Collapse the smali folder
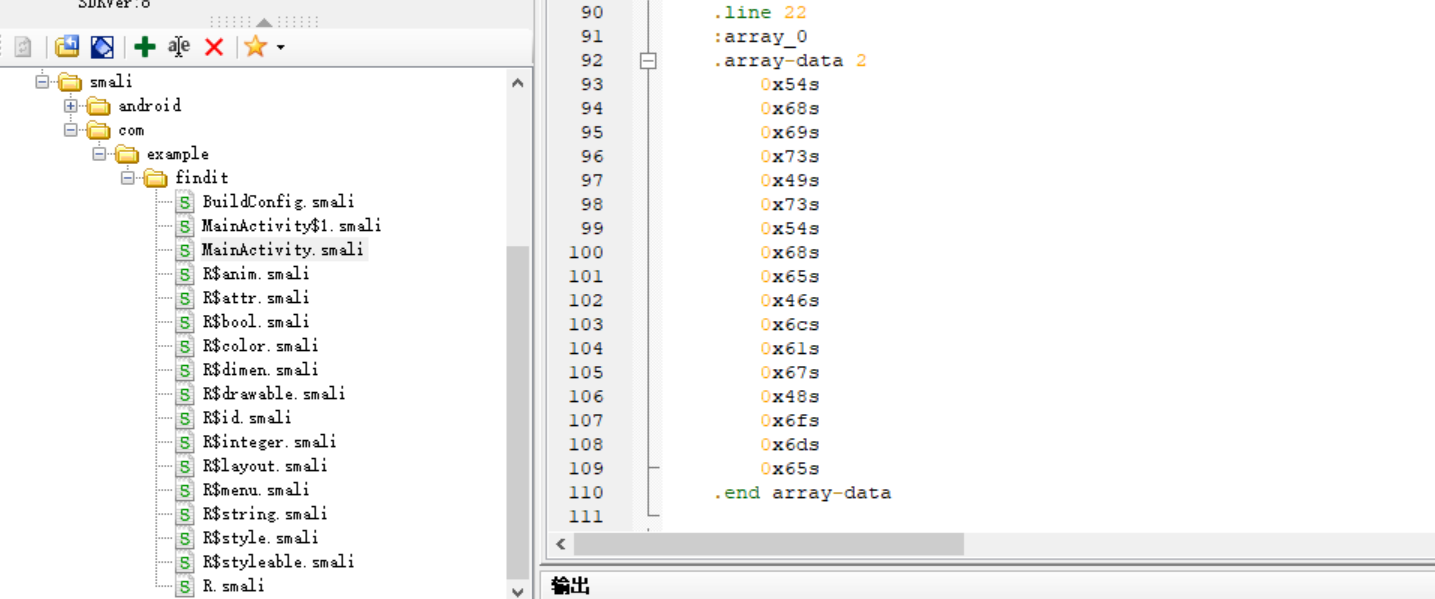The image size is (1435, 599). (42, 82)
